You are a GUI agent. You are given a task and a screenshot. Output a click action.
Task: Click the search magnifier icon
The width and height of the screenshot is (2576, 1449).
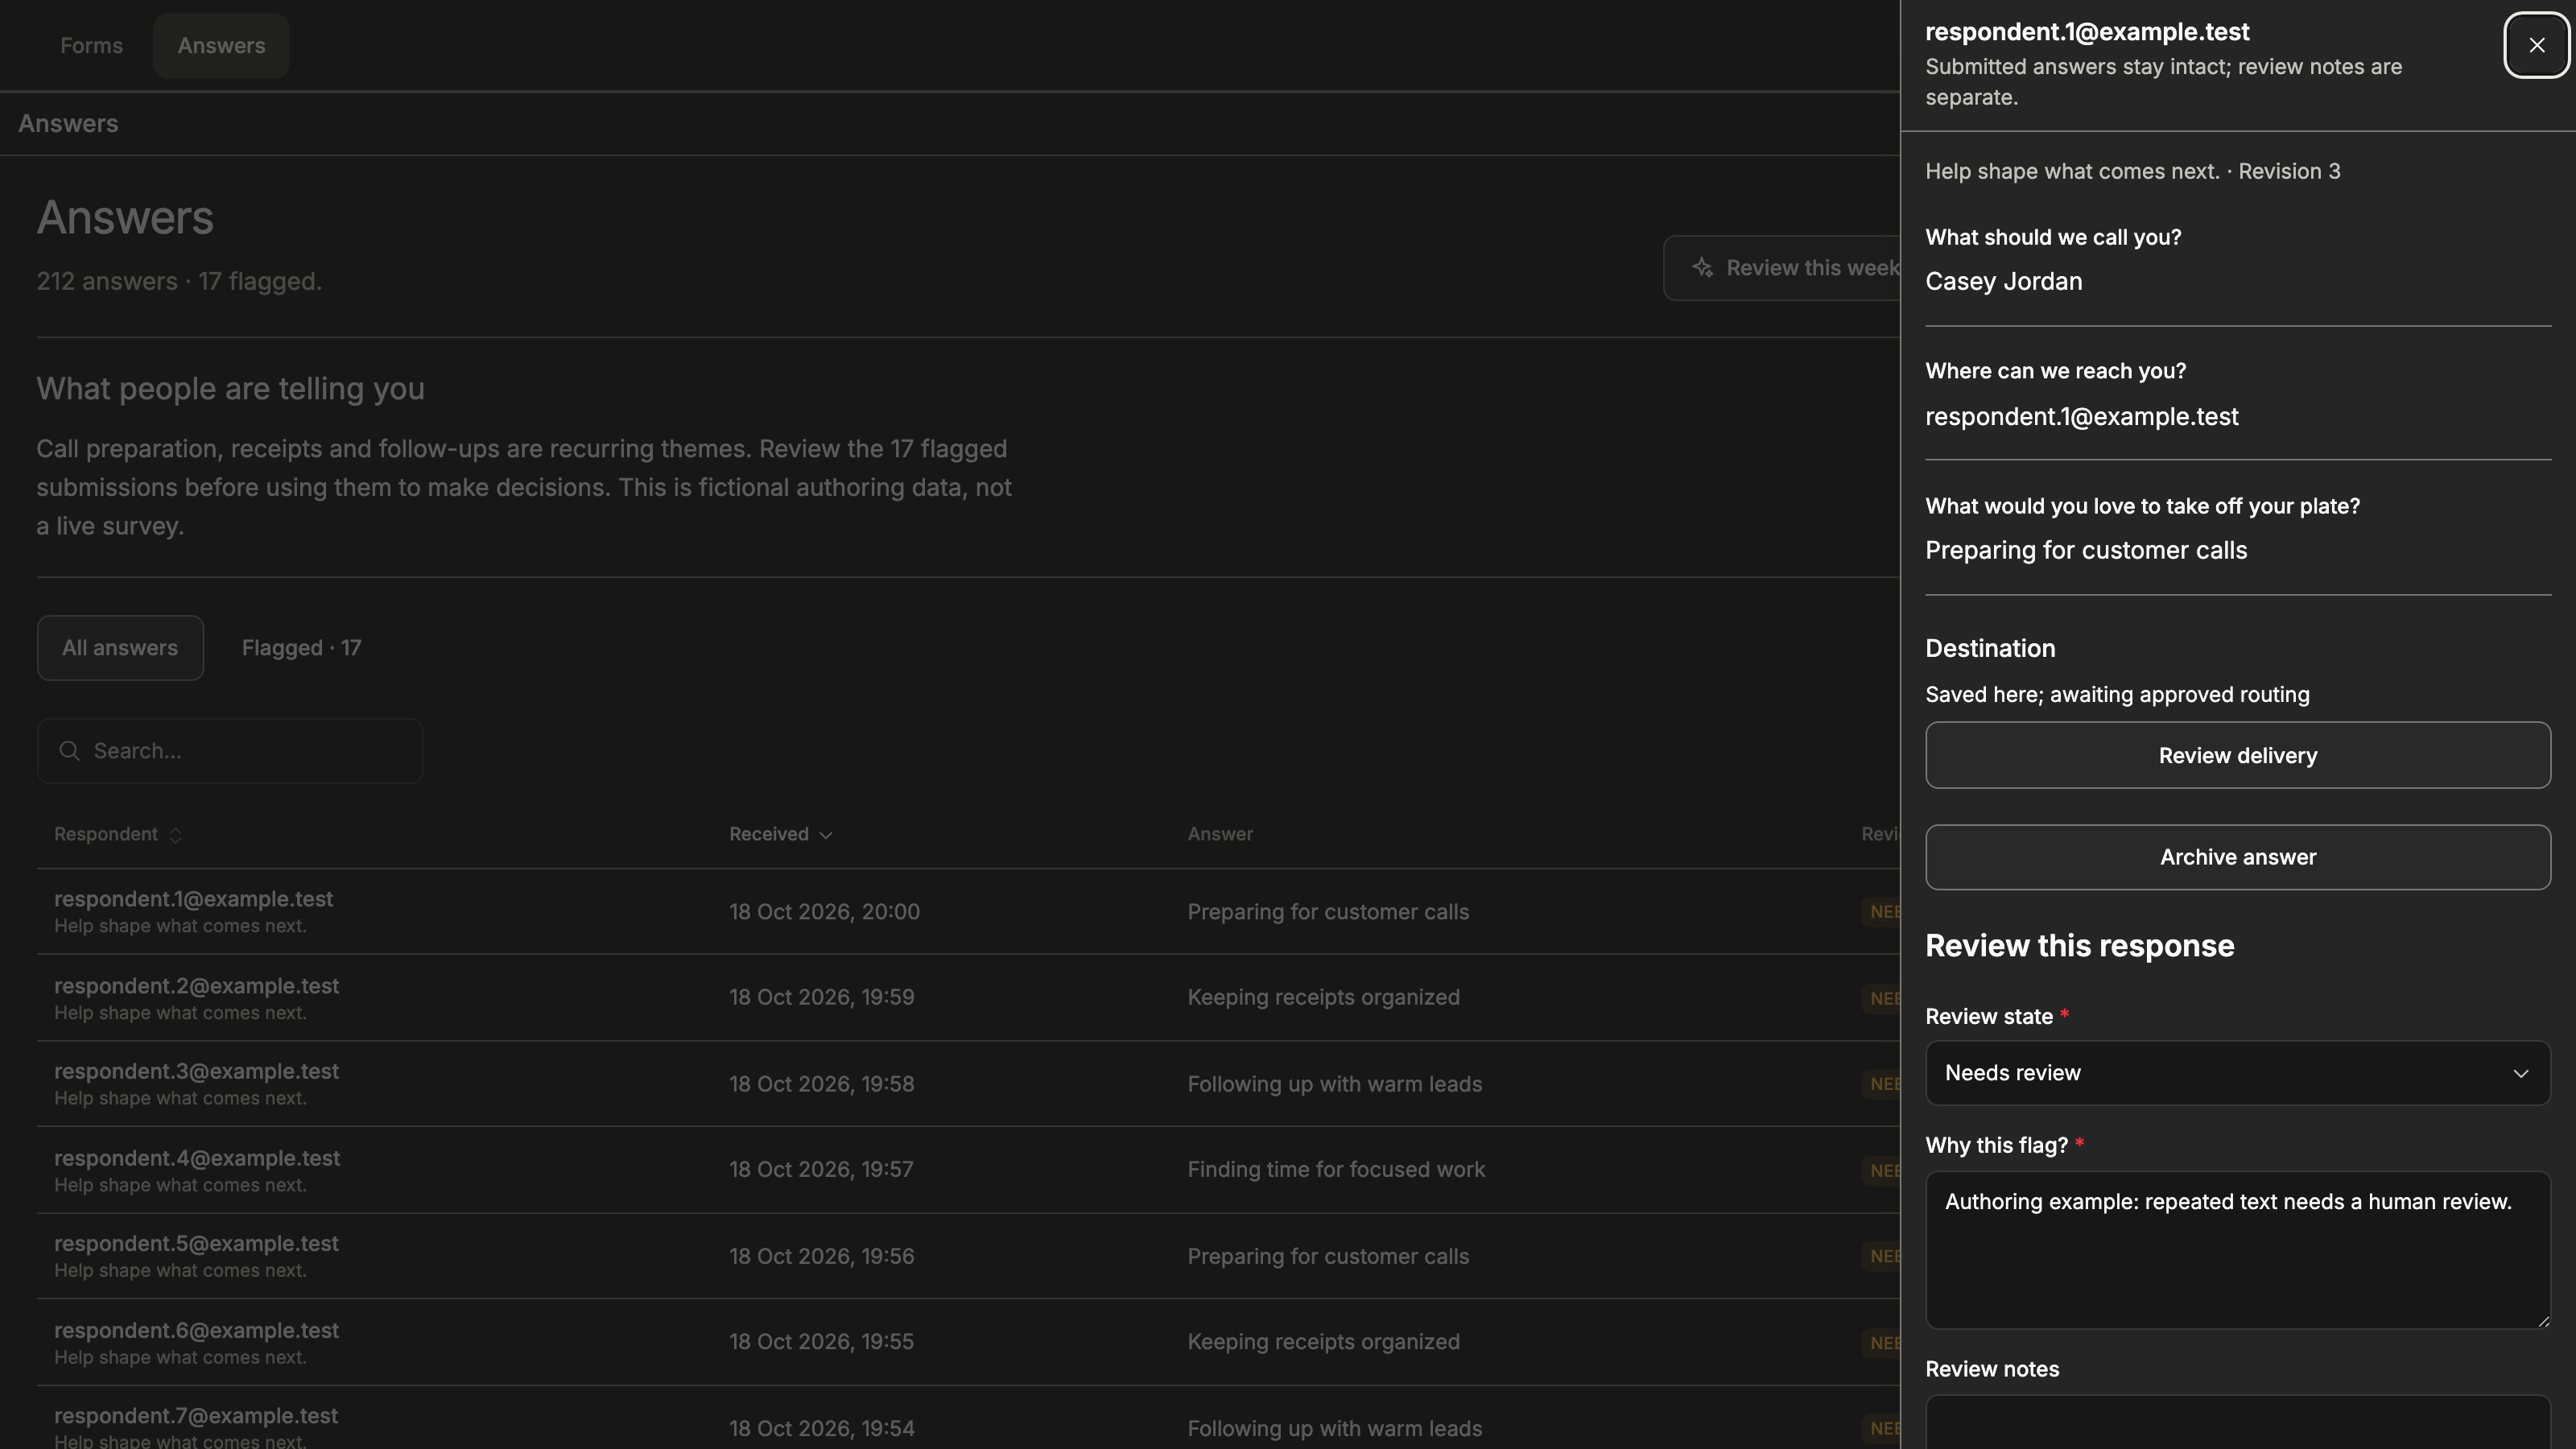69,751
